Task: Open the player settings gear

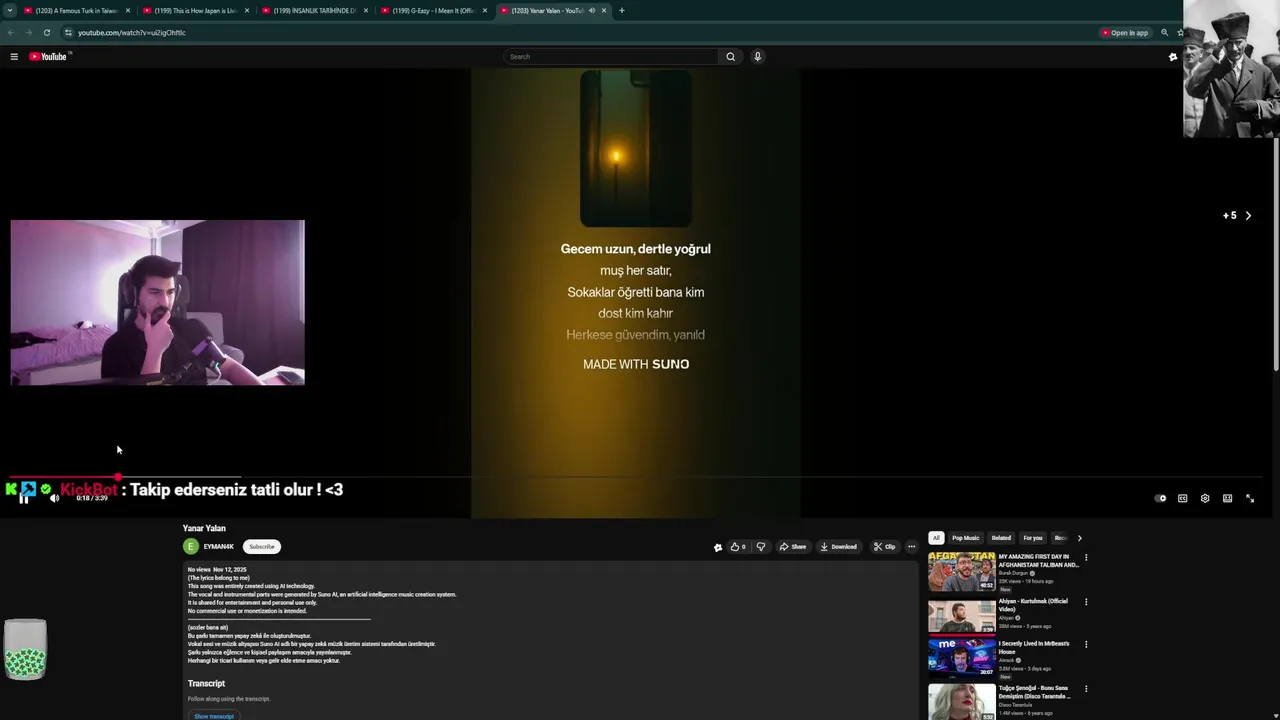Action: click(x=1205, y=498)
